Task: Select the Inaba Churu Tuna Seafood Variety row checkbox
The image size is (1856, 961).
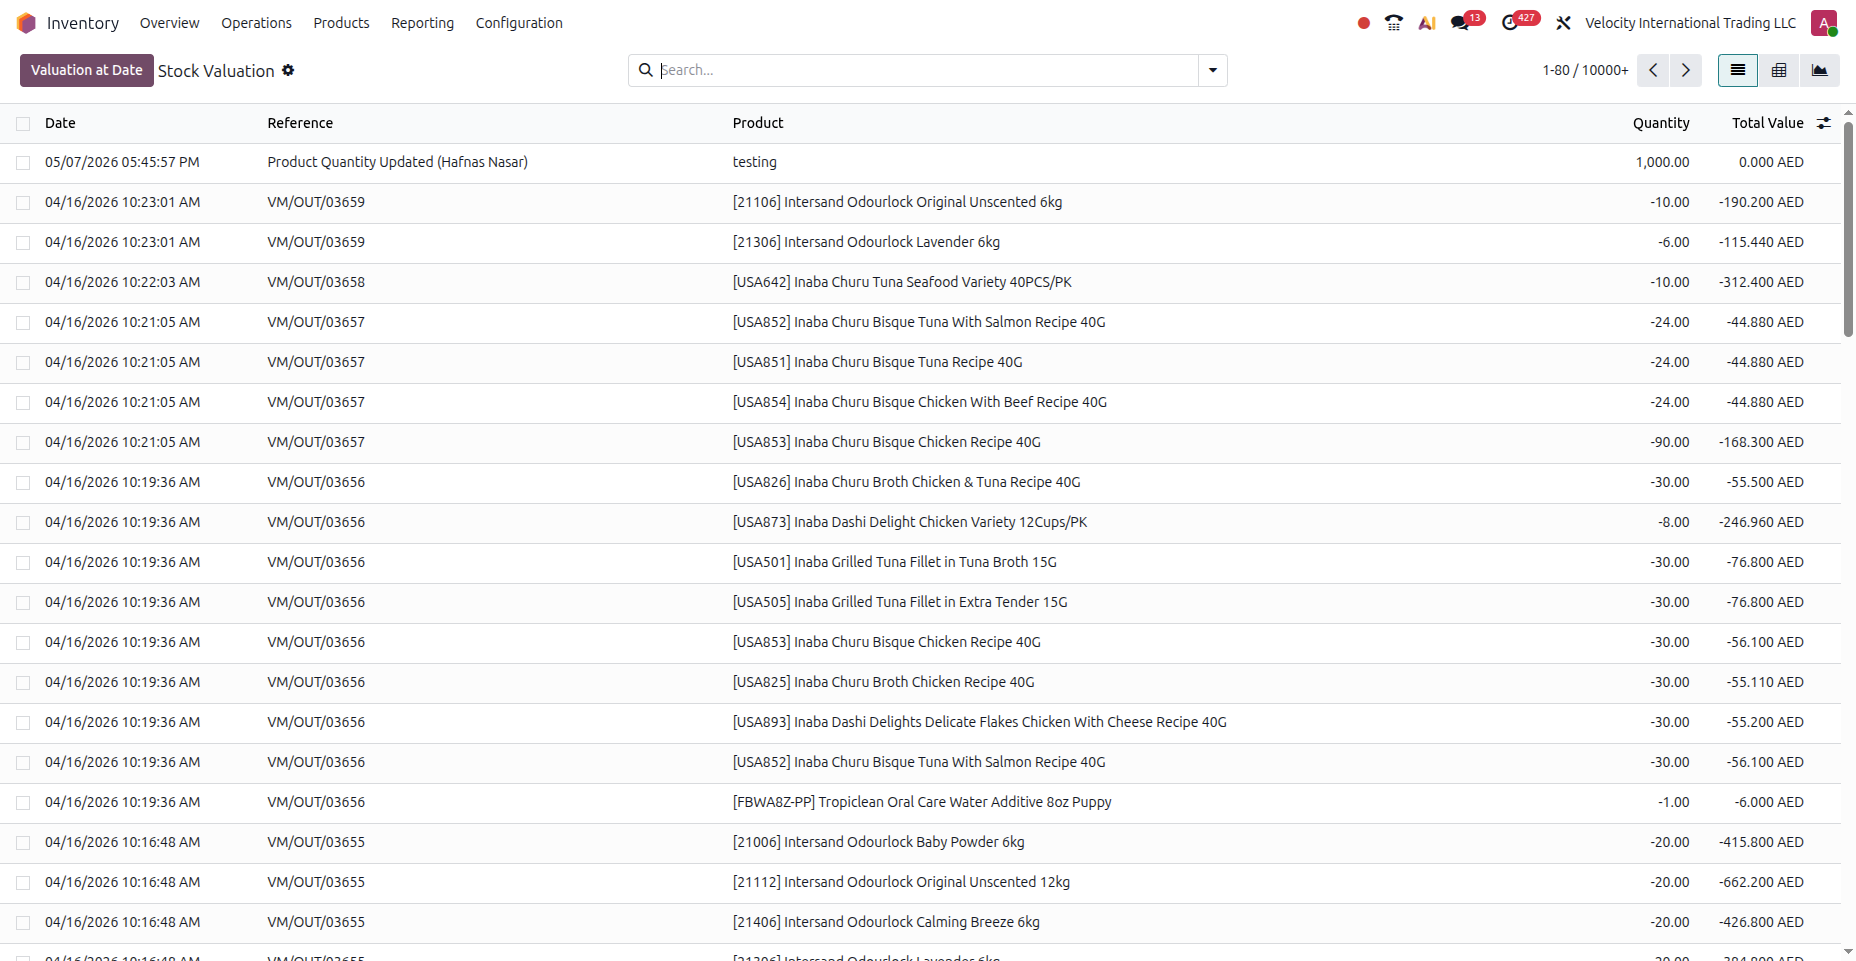Action: pos(23,283)
